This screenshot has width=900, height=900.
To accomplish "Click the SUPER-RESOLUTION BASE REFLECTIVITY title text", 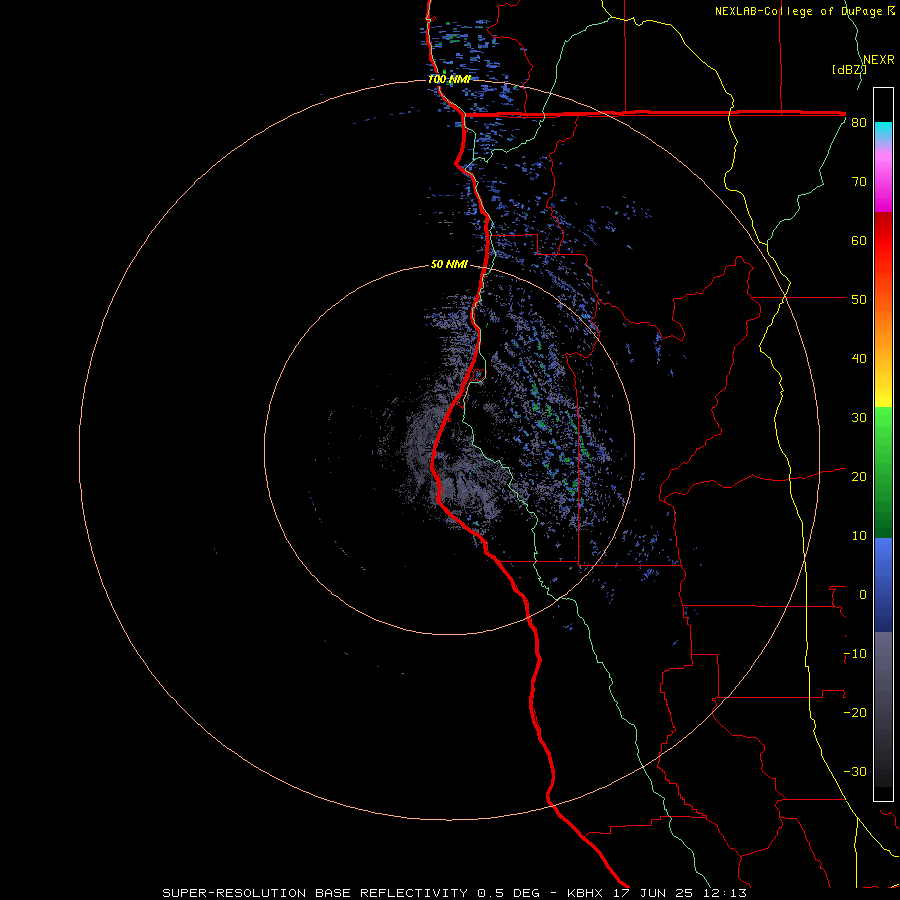I will (x=315, y=893).
